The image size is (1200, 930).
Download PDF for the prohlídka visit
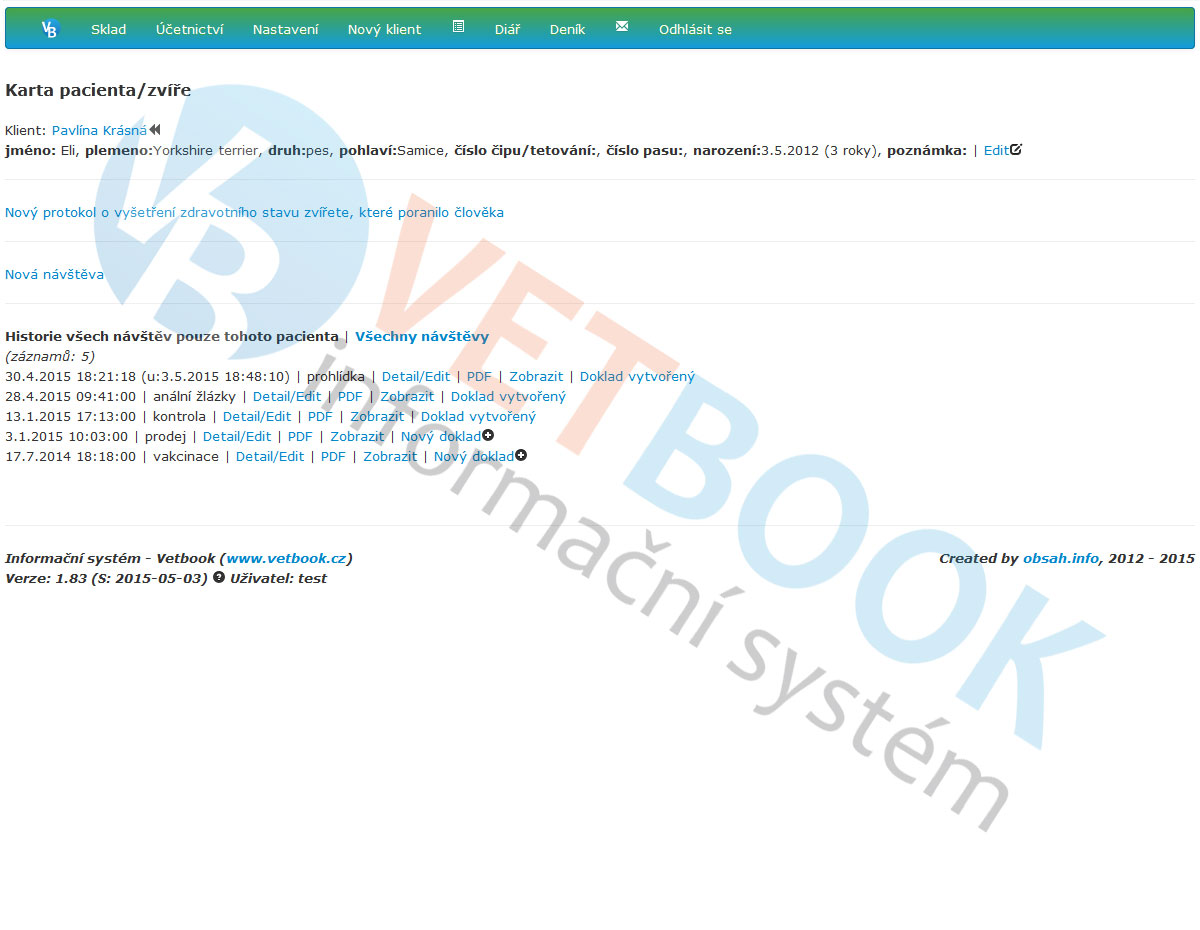(x=479, y=376)
